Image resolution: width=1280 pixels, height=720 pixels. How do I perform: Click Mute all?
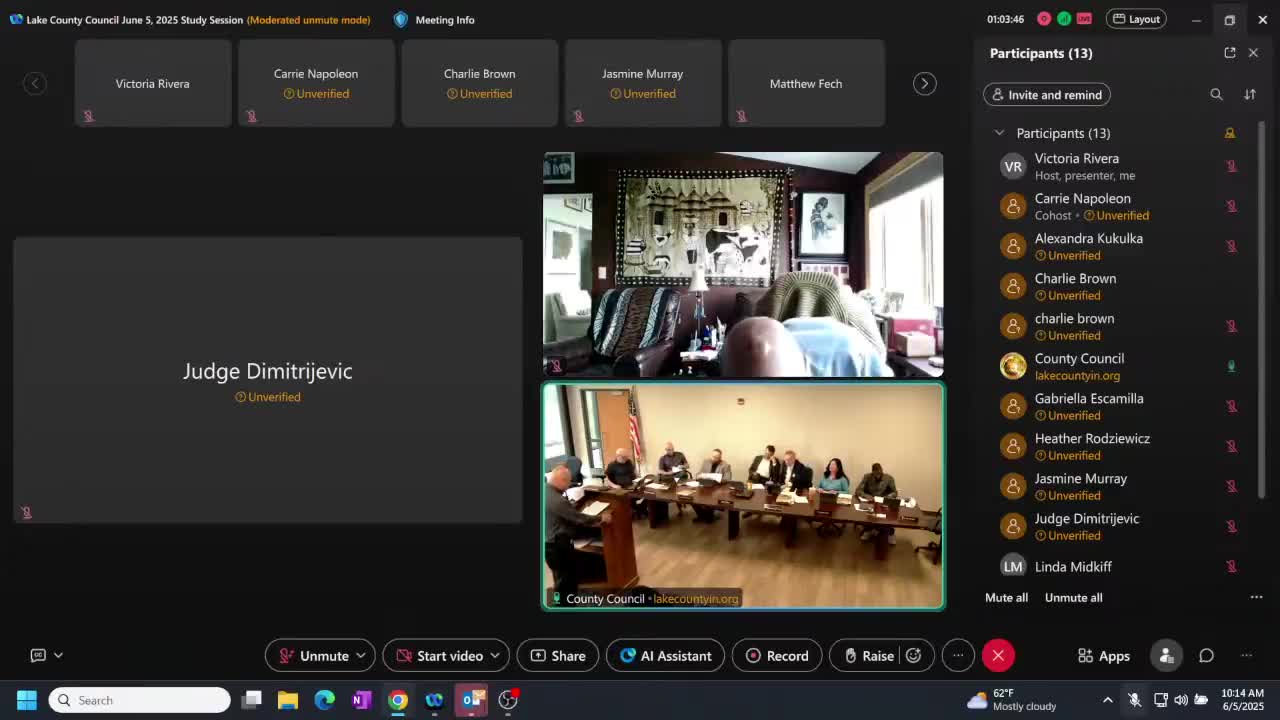pos(1006,597)
